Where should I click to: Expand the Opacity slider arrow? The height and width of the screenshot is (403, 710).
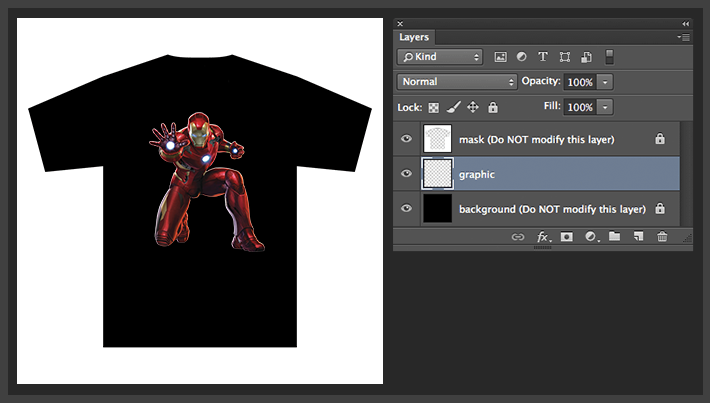tap(606, 82)
